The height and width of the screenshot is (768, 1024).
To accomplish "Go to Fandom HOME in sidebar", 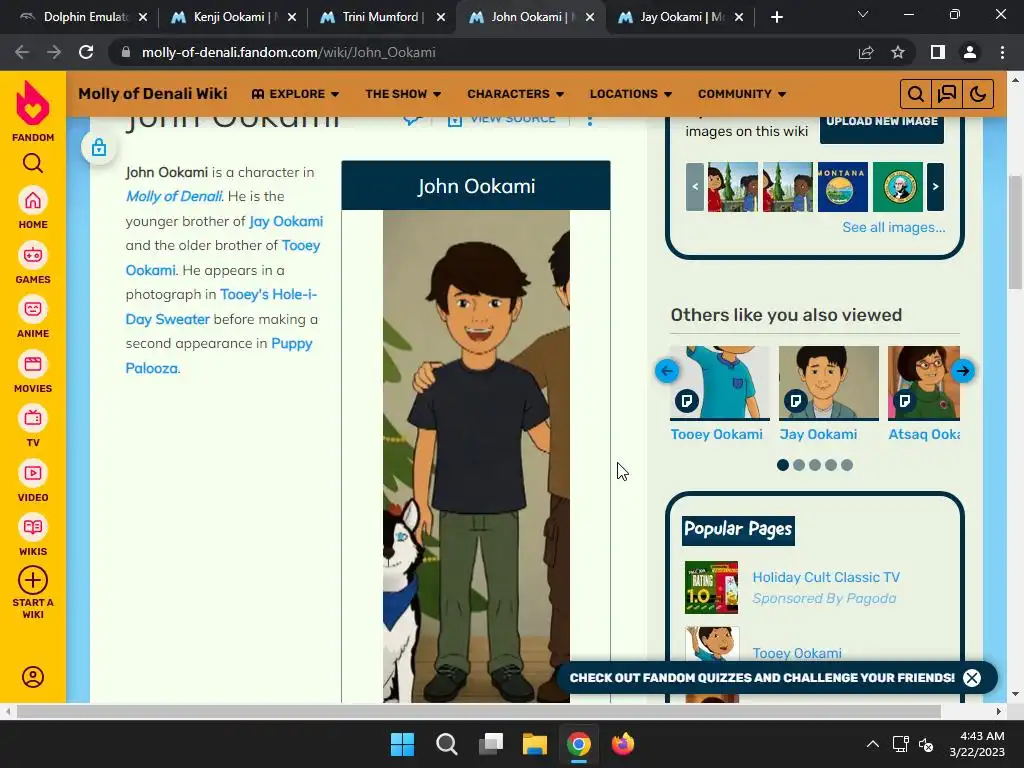I will click(33, 208).
